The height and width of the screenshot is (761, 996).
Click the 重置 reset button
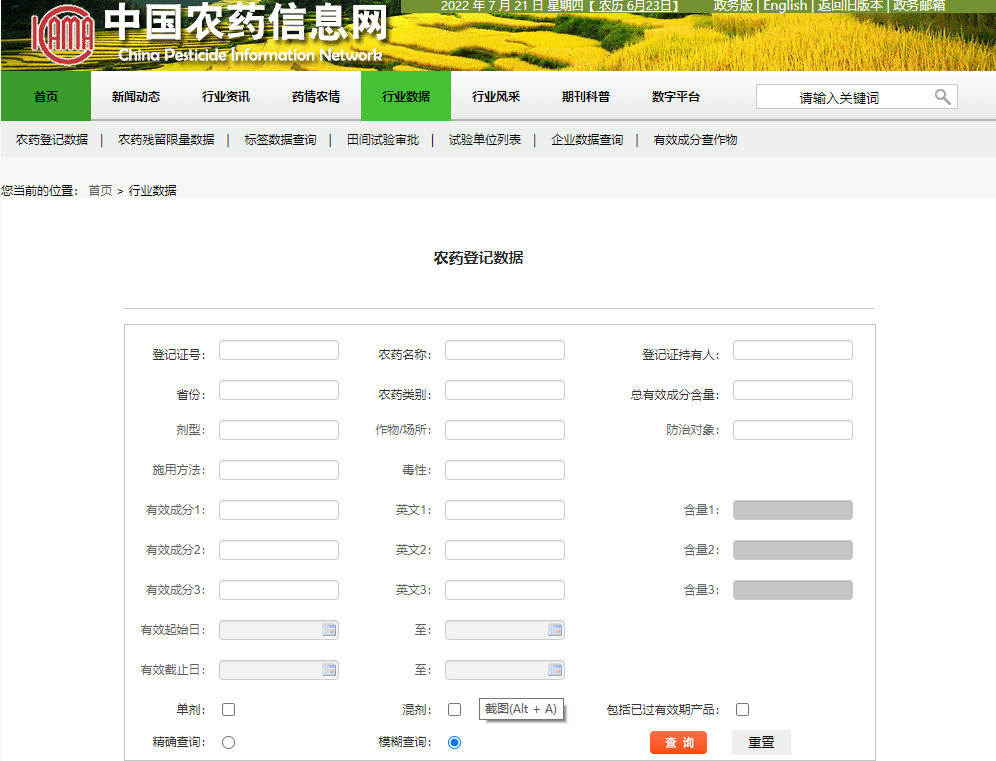click(760, 742)
